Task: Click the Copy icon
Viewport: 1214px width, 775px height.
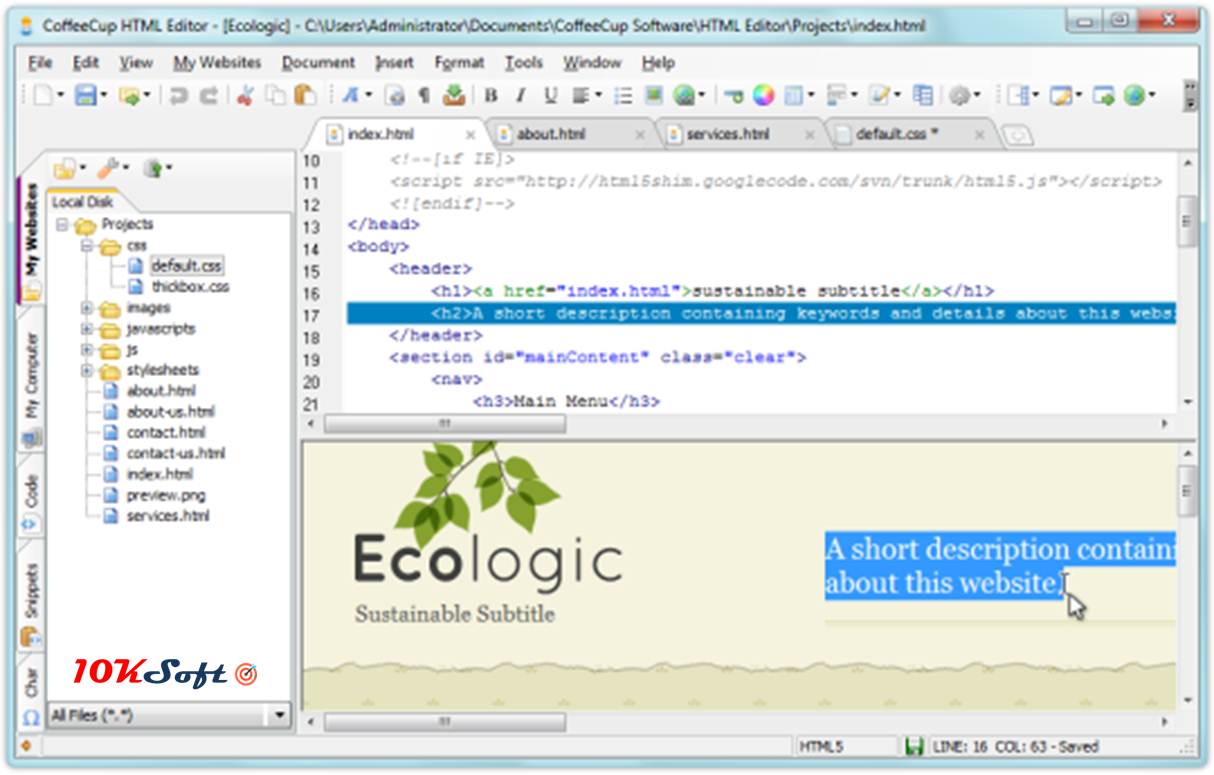Action: pos(275,95)
